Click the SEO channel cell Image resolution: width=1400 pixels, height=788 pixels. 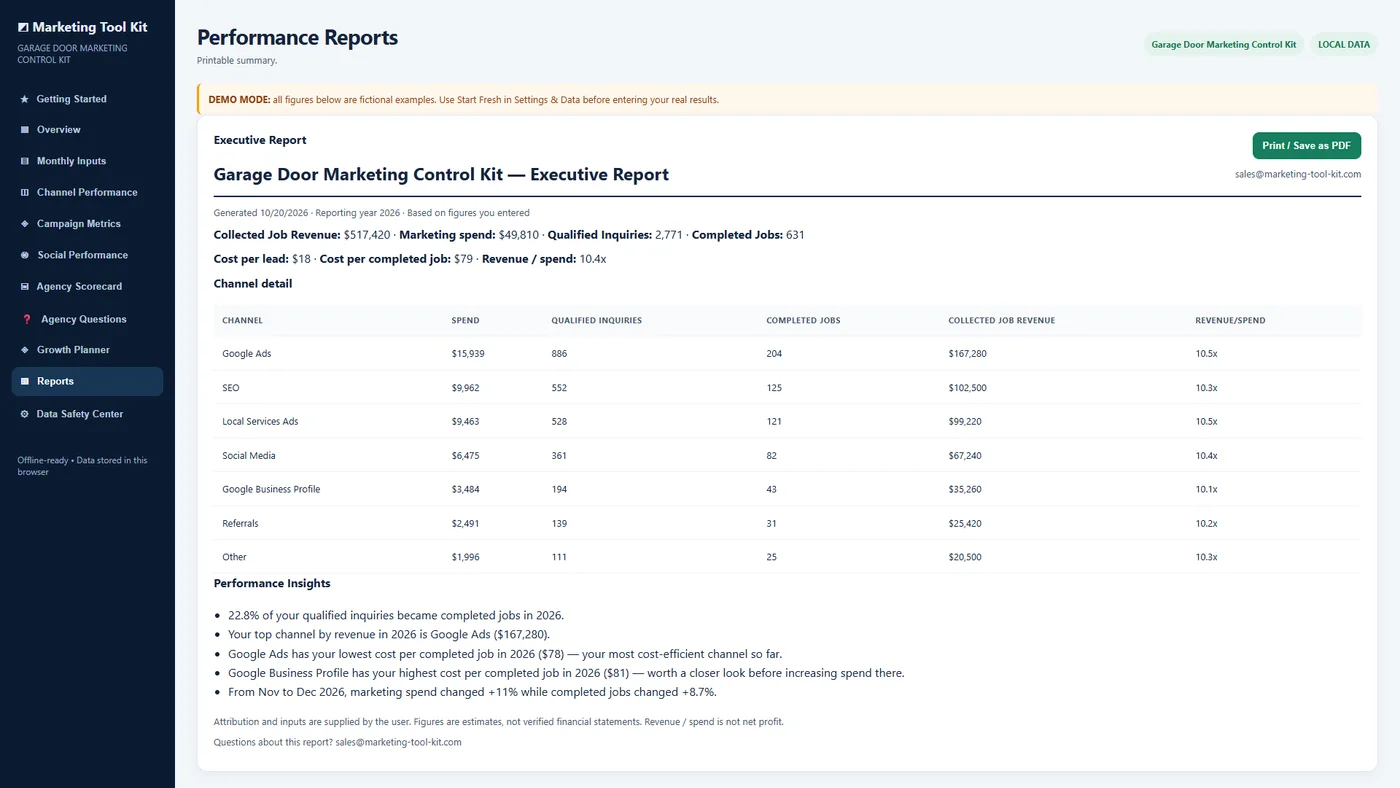click(231, 388)
